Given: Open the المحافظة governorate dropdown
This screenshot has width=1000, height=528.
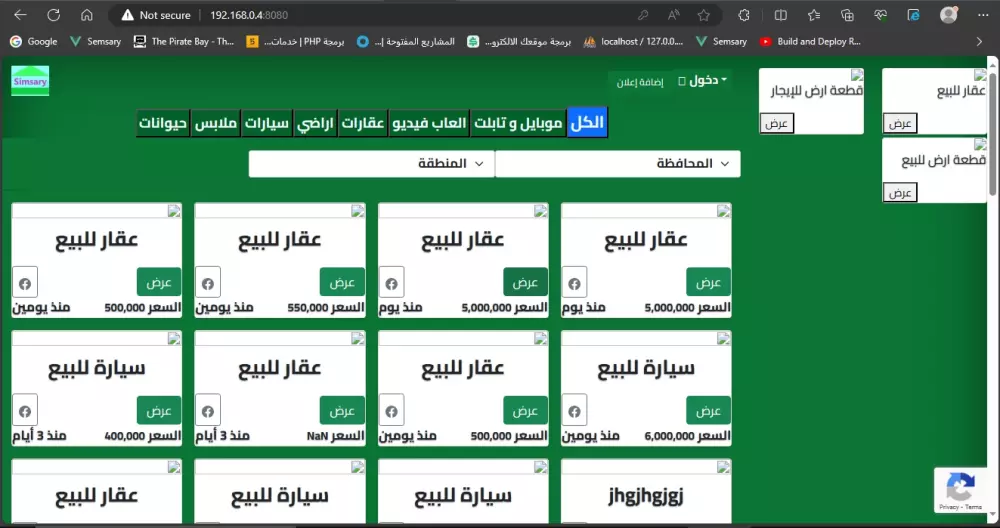Looking at the screenshot, I should [x=617, y=164].
